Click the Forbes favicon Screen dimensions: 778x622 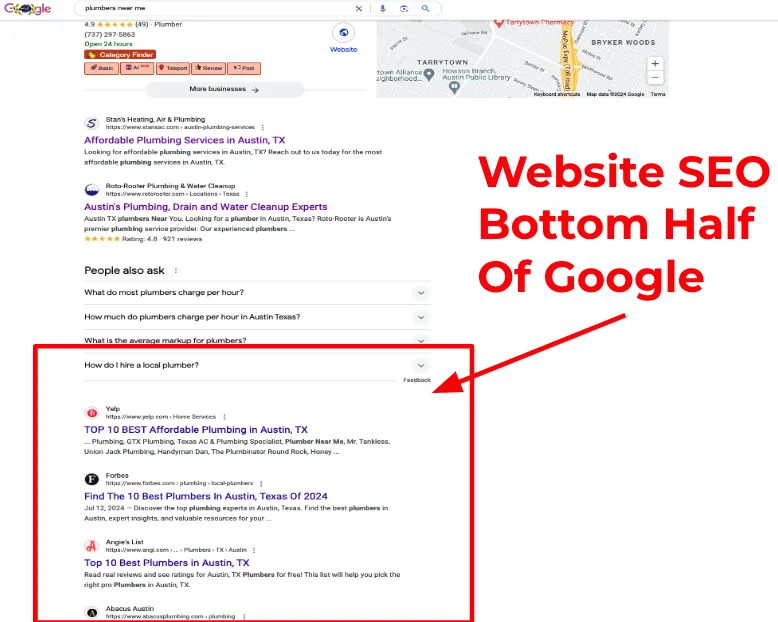coord(92,479)
